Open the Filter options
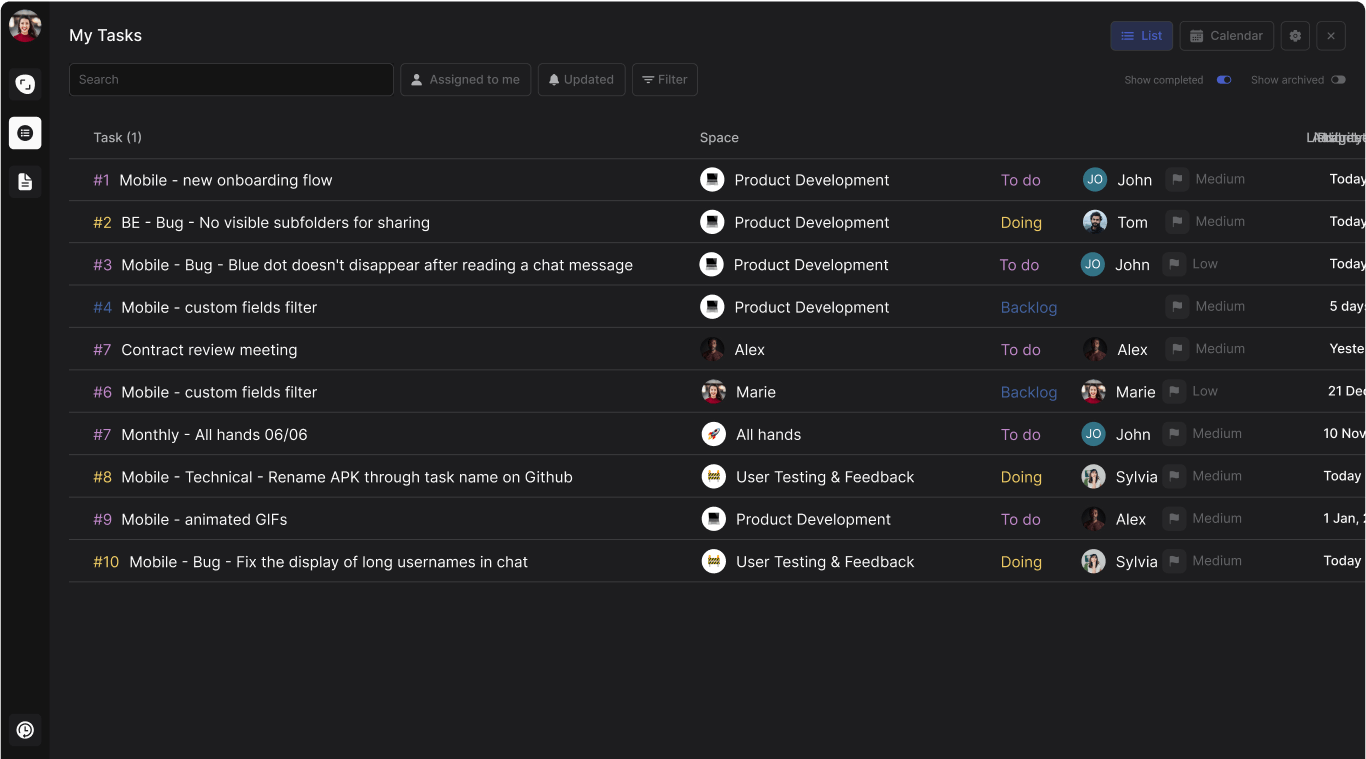Viewport: 1366px width, 759px height. pos(664,79)
